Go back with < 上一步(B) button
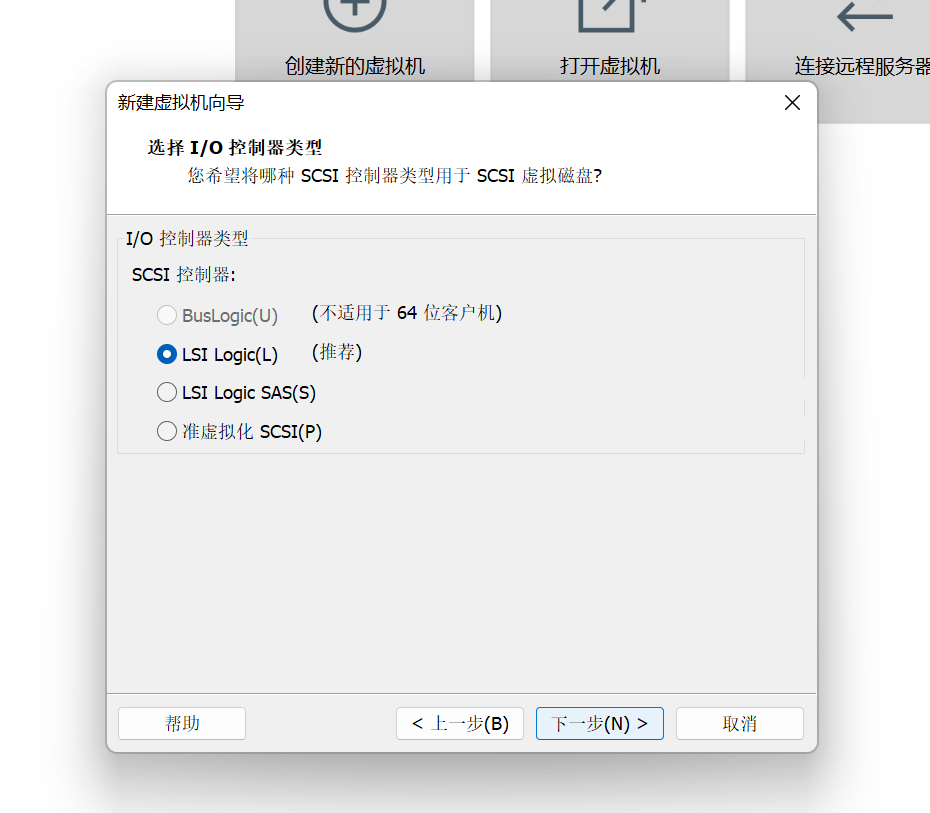The image size is (930, 813). click(x=460, y=723)
